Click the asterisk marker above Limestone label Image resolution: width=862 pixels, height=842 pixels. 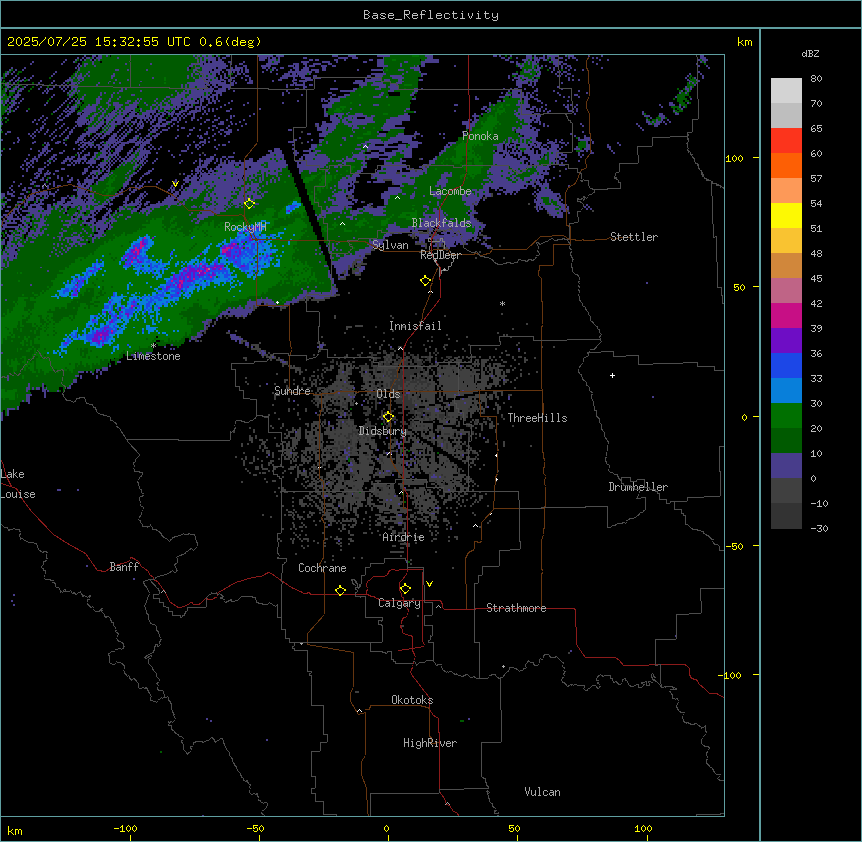153,346
